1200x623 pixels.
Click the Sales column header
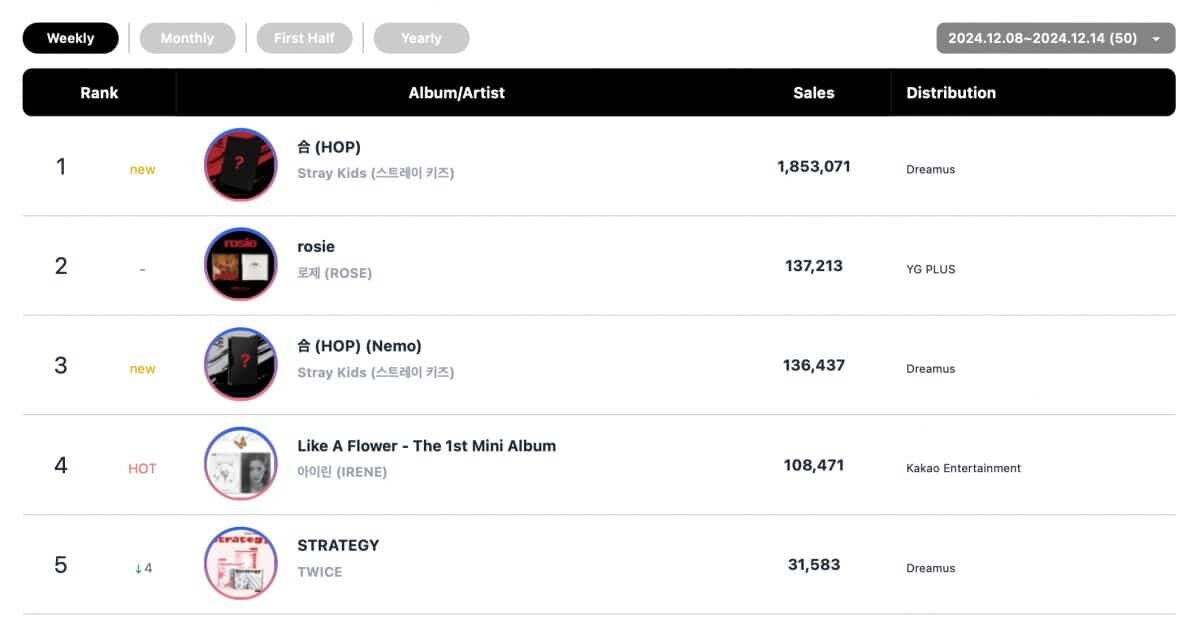(x=813, y=92)
